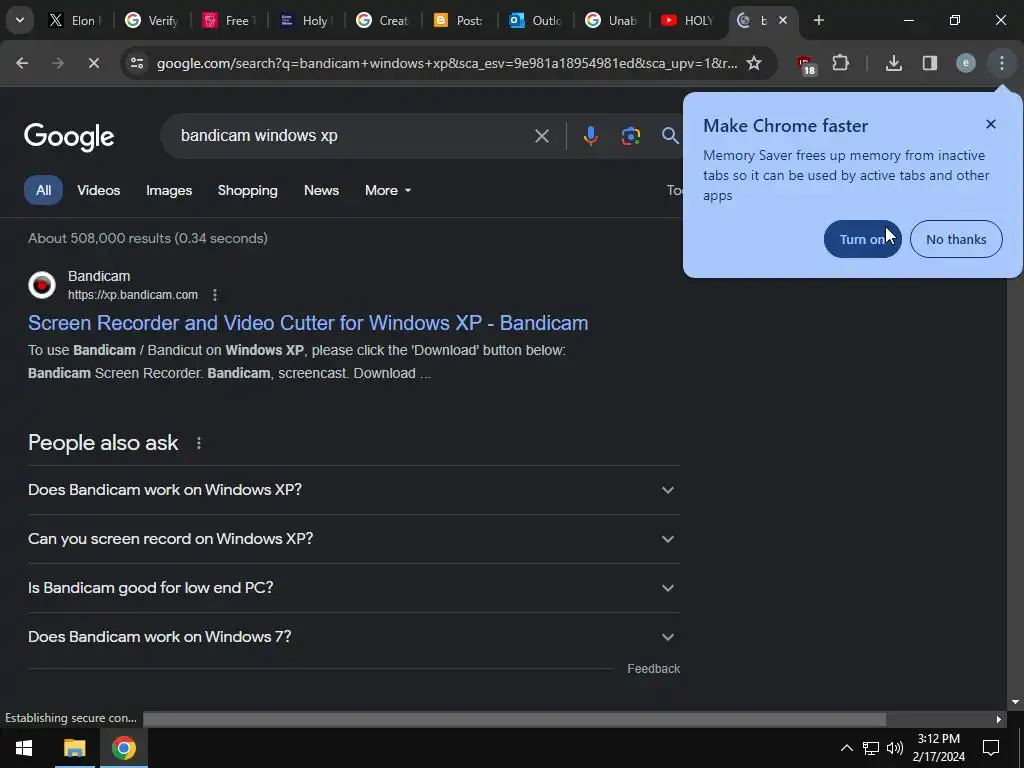Switch to the Unab Google tab
The width and height of the screenshot is (1024, 768).
611,20
